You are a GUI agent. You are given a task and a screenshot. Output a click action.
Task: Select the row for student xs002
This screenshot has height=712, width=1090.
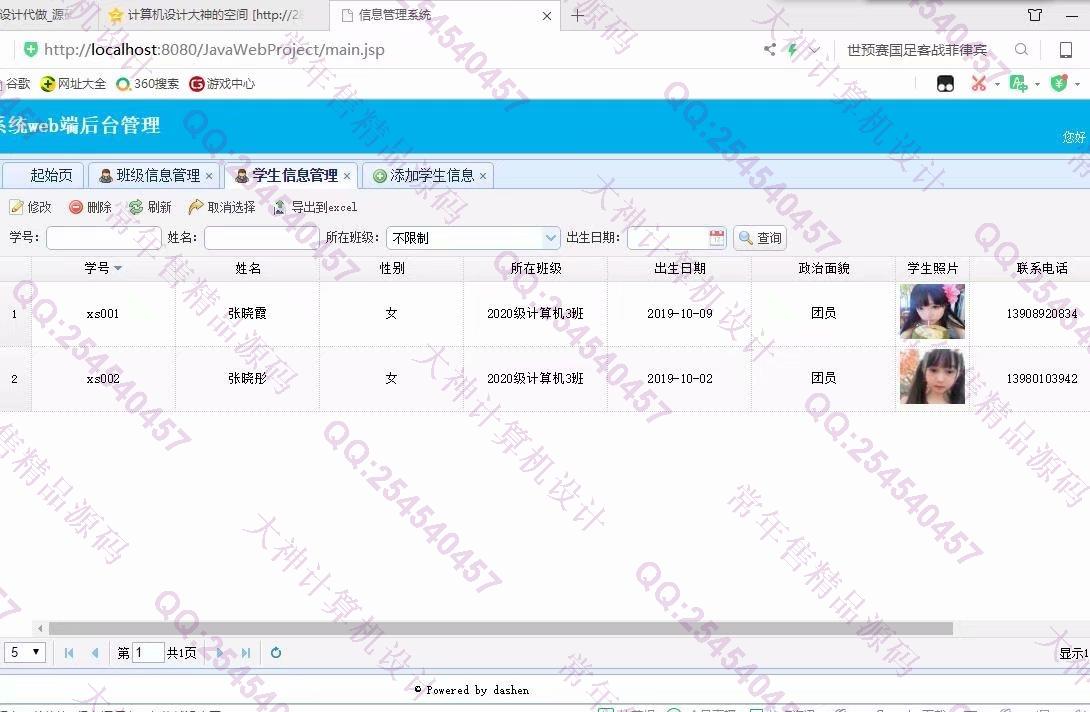coord(103,379)
